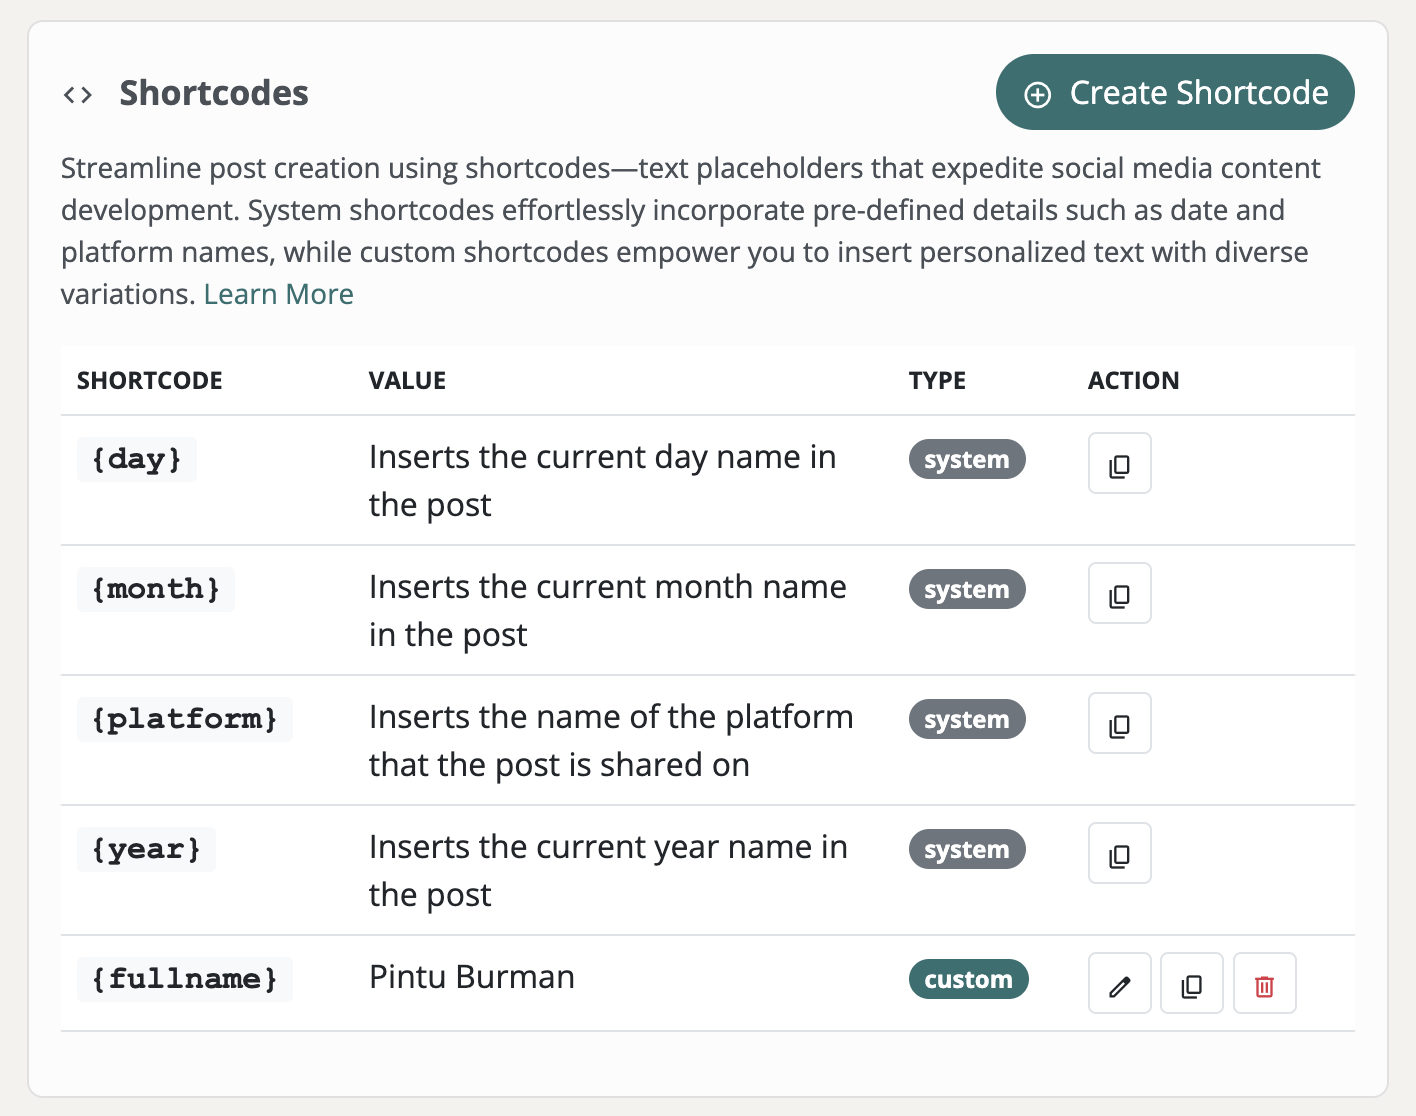Select the Pintu Burman value text
The width and height of the screenshot is (1416, 1116).
(x=472, y=977)
